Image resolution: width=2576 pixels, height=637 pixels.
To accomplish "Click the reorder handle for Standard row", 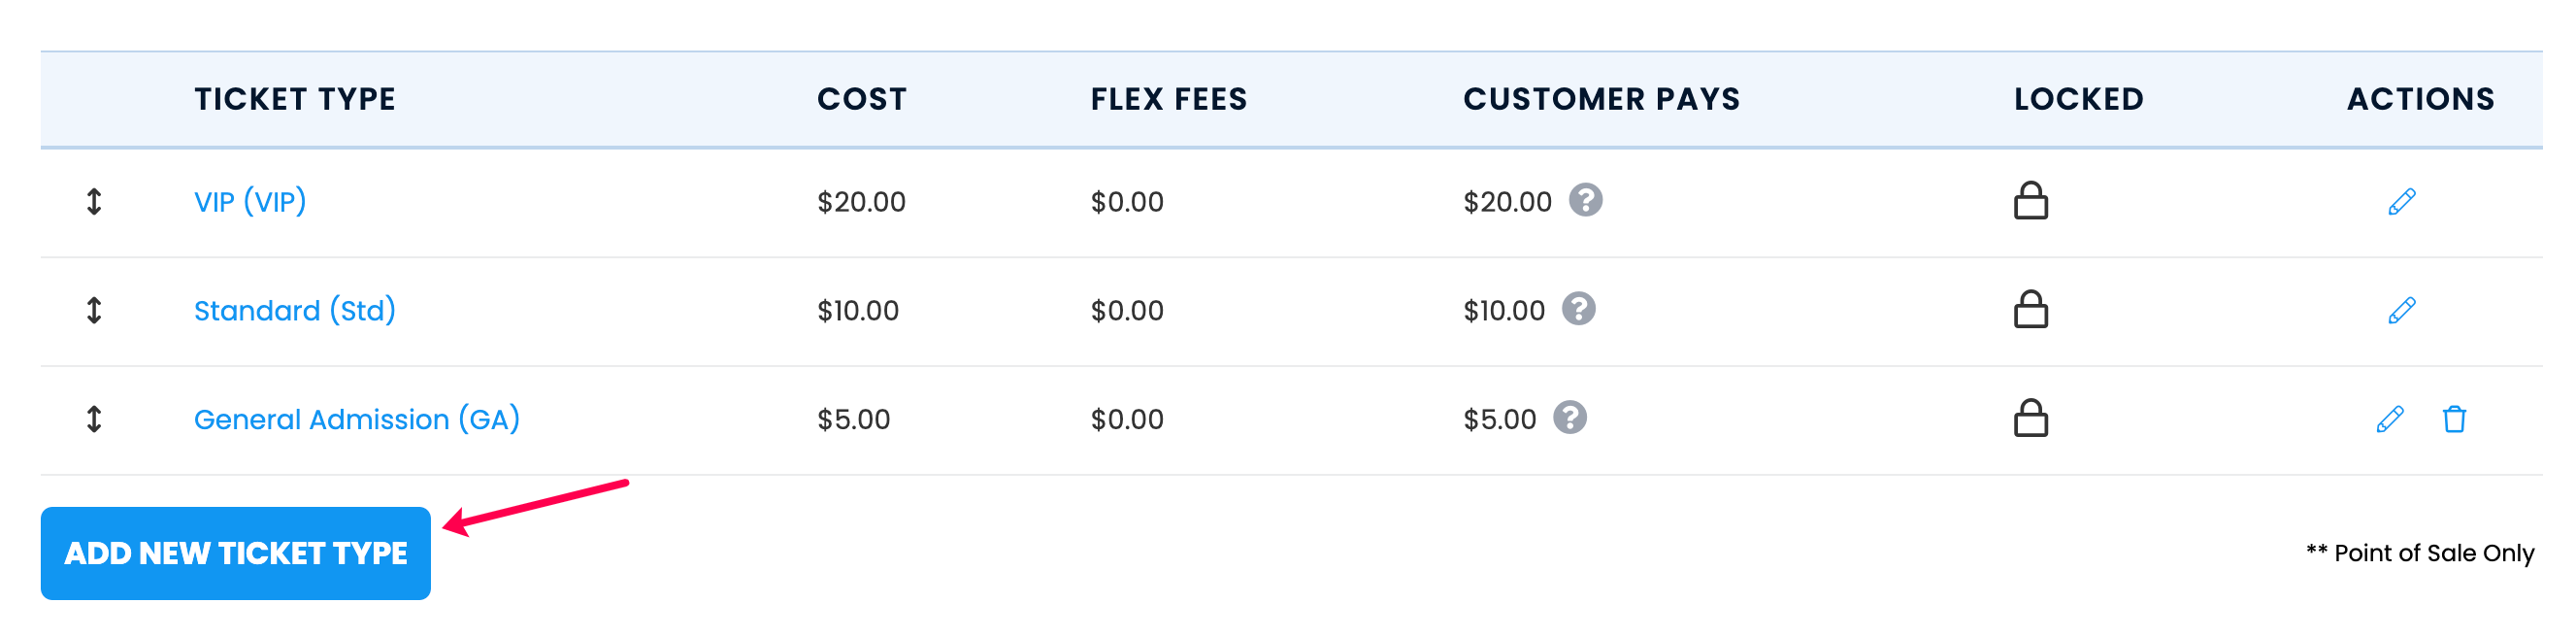I will coord(94,311).
